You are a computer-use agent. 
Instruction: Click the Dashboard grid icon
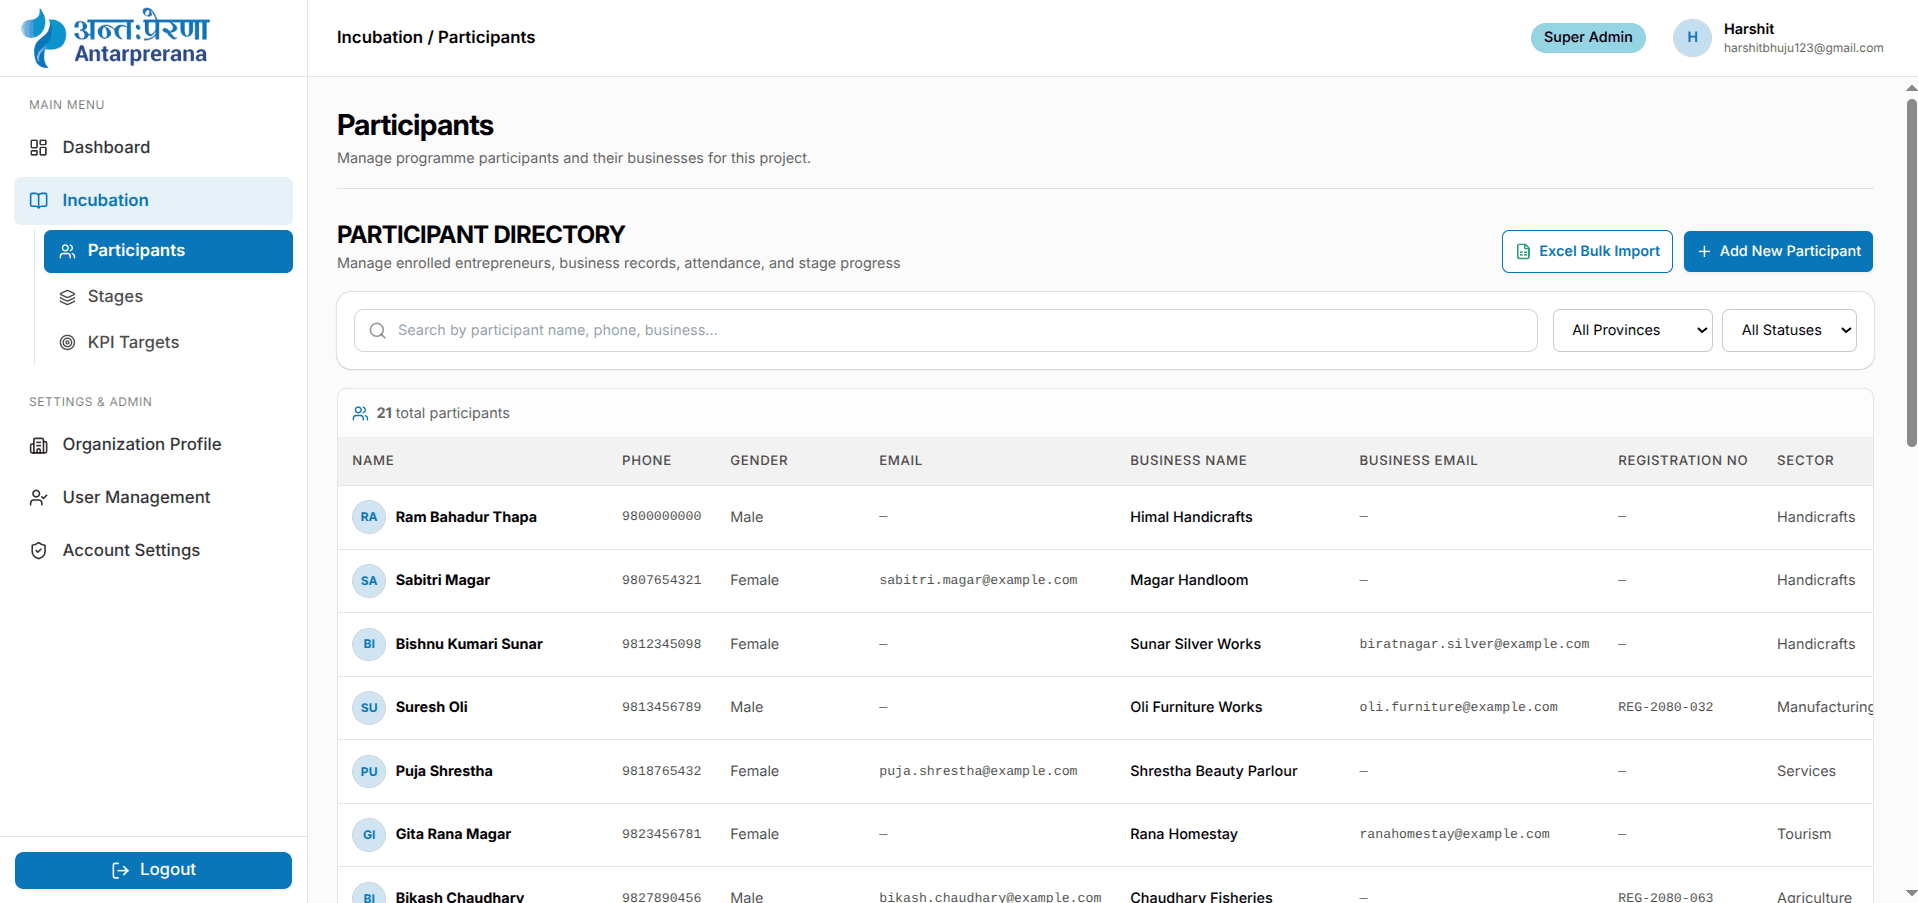[39, 148]
